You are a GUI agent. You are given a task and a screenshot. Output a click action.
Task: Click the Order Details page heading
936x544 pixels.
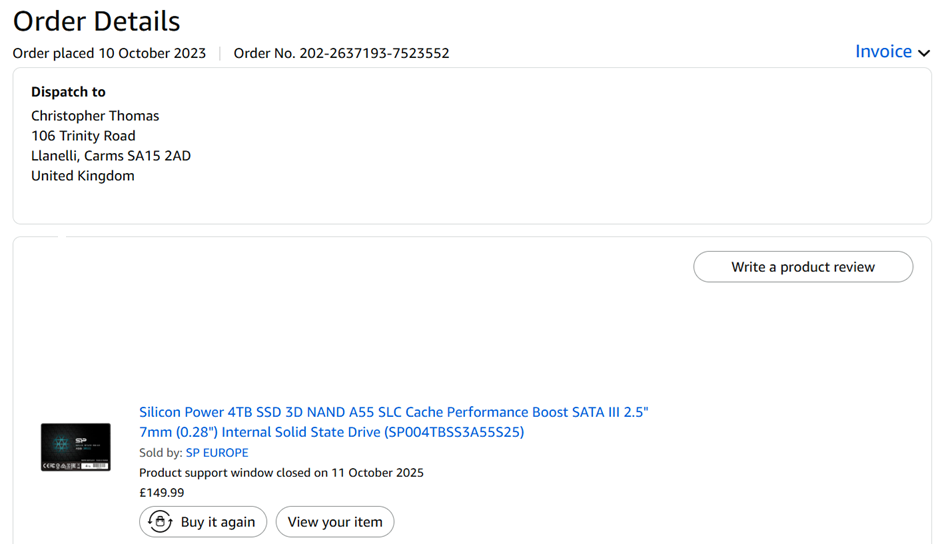click(97, 21)
